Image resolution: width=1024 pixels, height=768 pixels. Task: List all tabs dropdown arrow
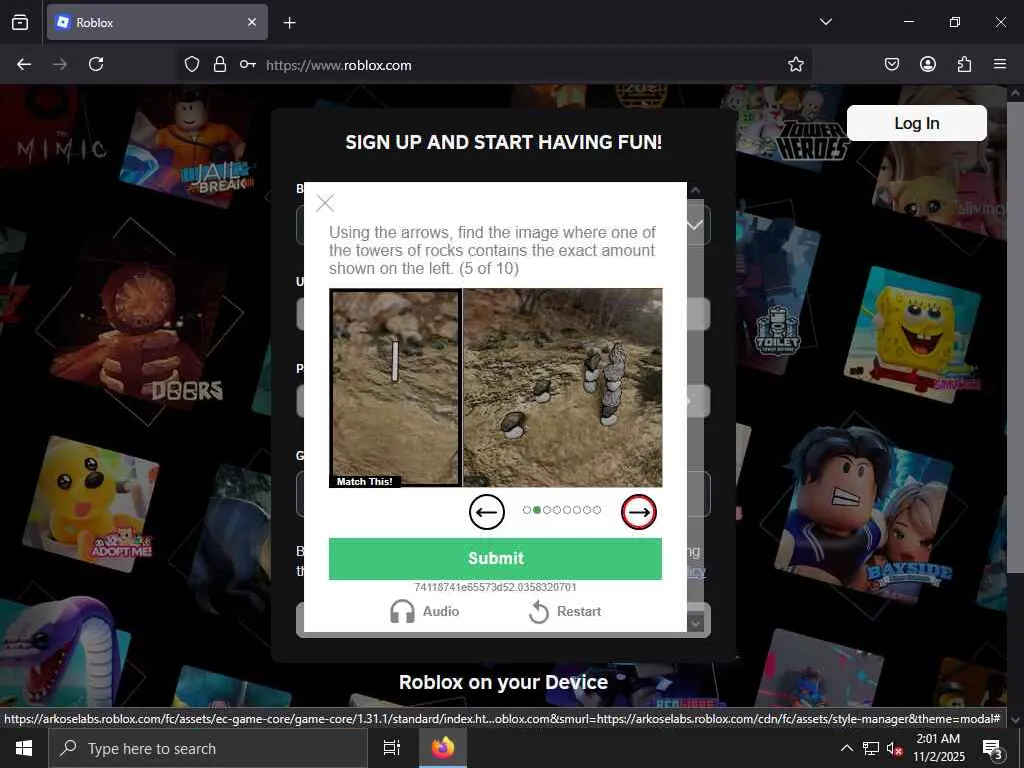(x=825, y=22)
